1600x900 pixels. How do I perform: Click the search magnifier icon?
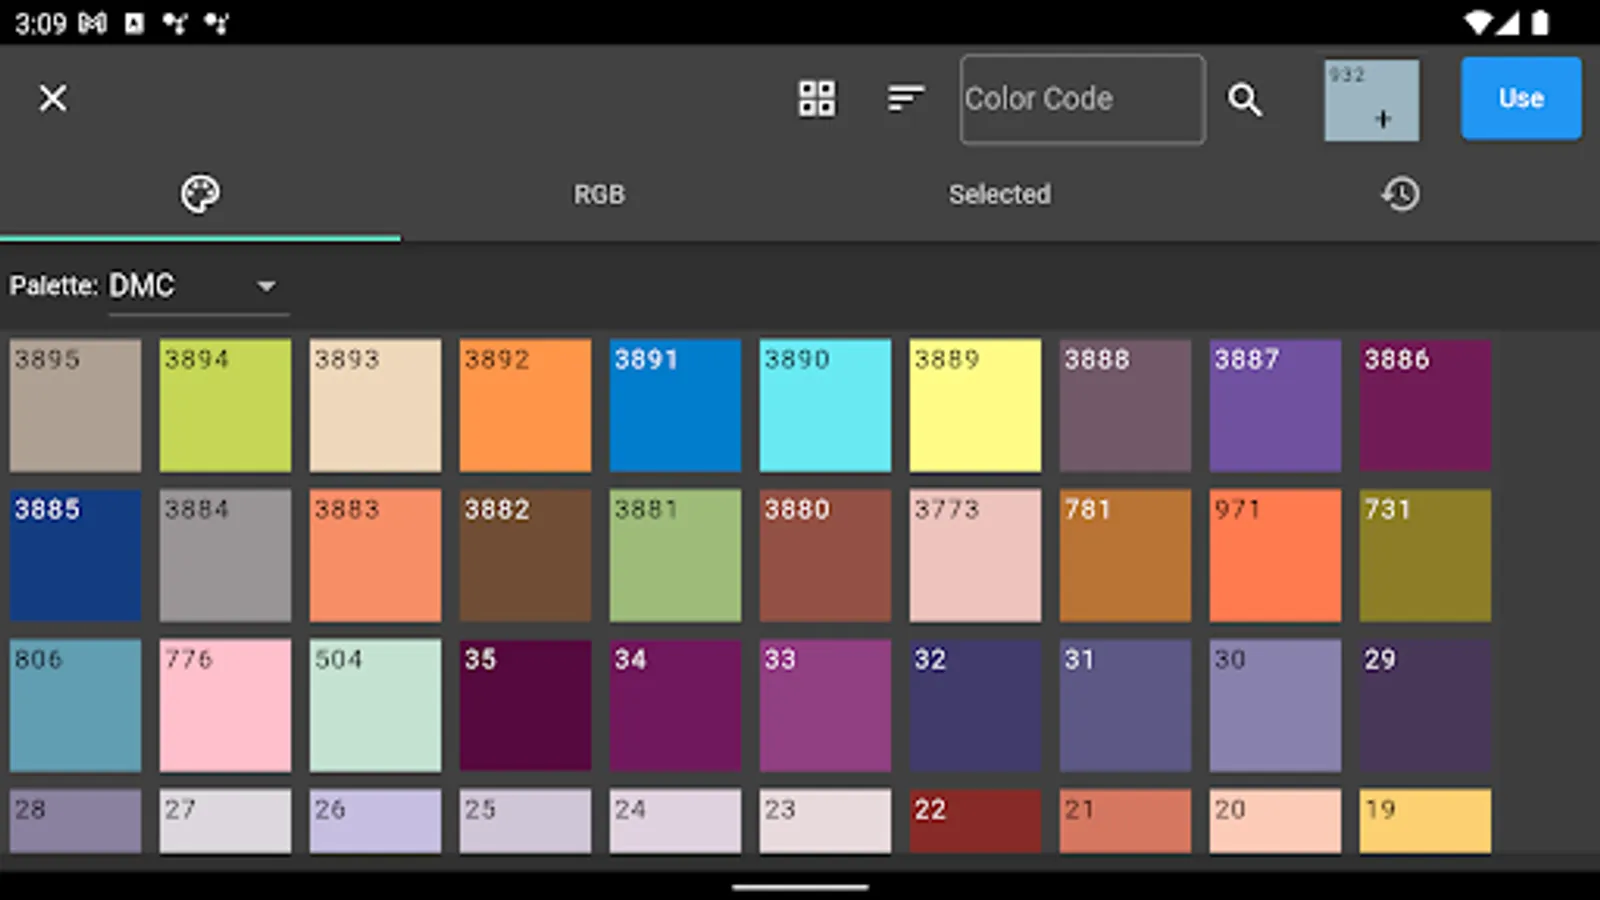point(1244,99)
